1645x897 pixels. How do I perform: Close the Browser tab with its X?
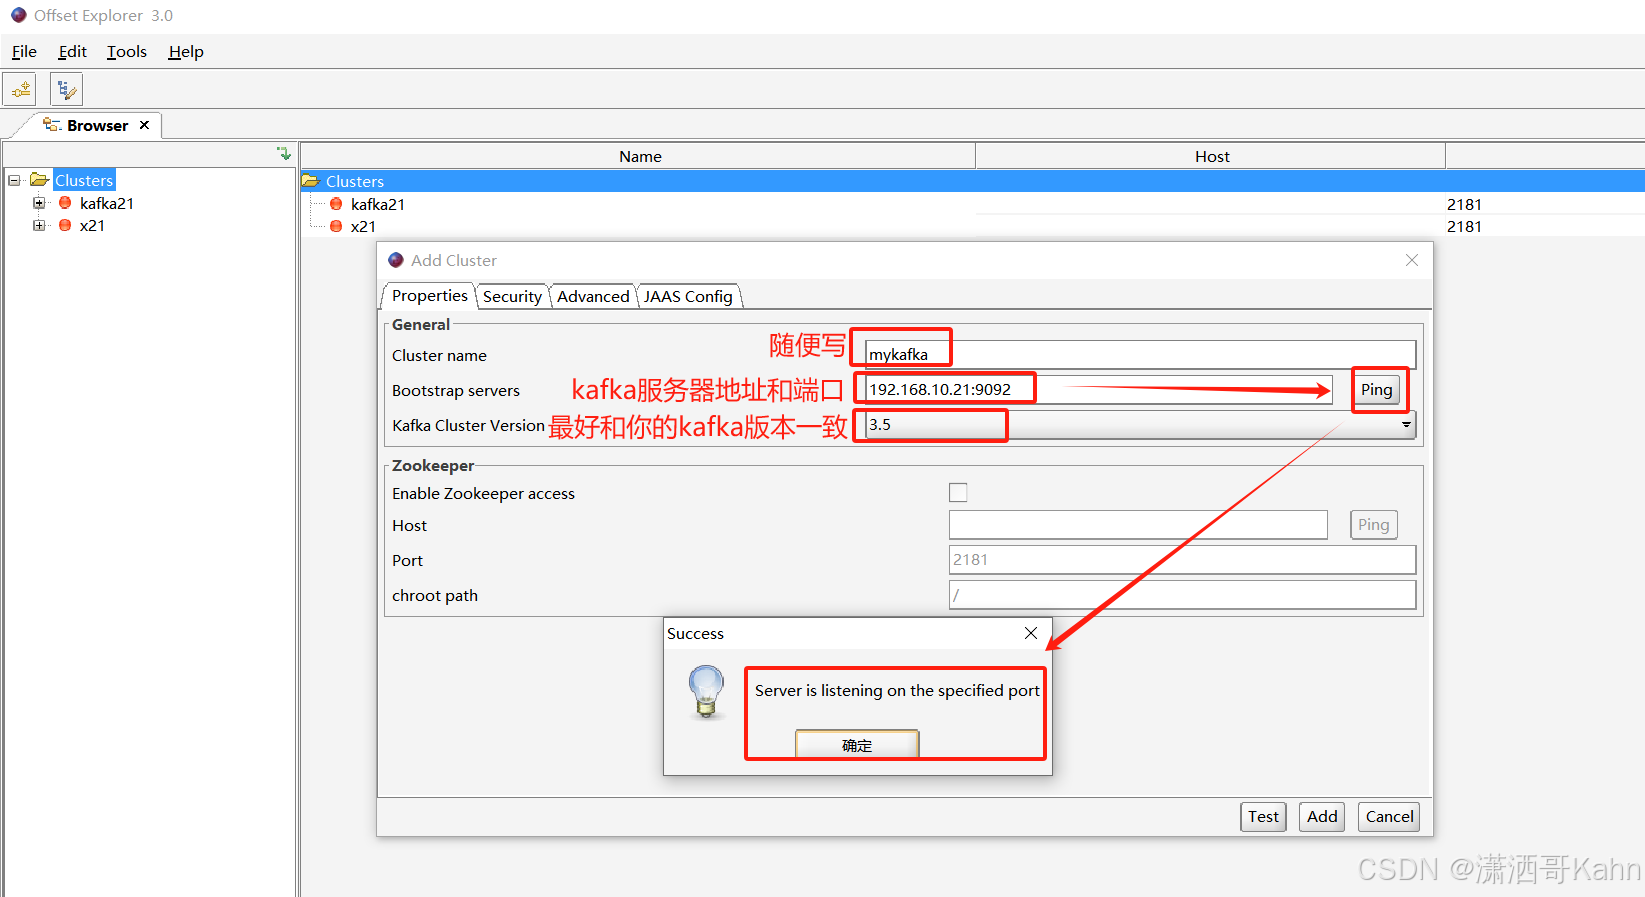pos(144,125)
